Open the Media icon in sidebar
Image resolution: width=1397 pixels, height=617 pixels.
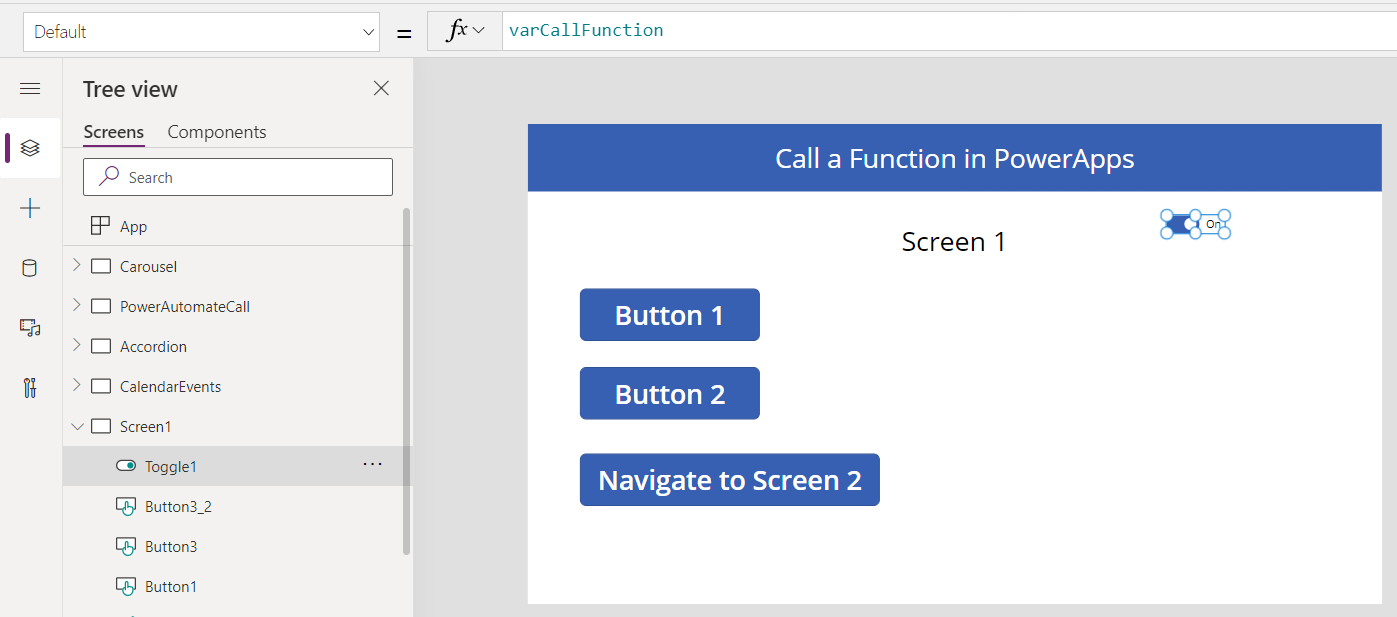point(30,328)
